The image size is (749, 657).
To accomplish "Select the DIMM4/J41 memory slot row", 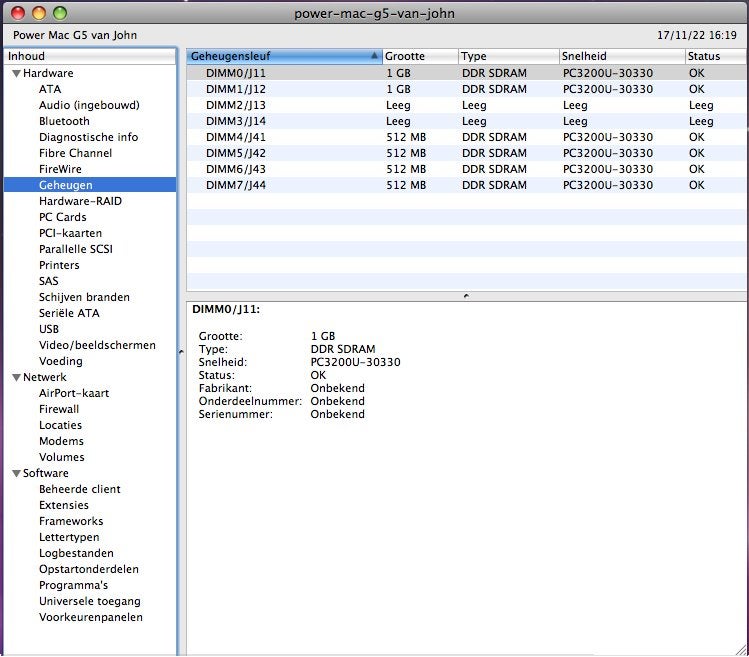I will 466,137.
